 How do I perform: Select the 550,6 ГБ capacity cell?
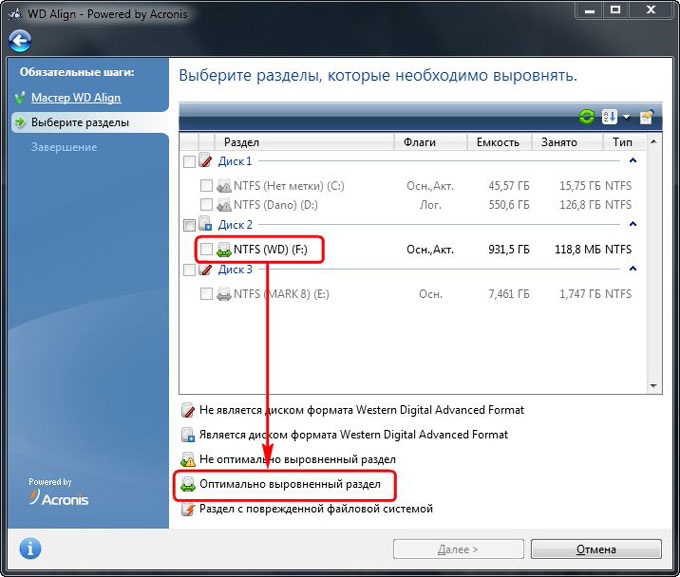(509, 205)
